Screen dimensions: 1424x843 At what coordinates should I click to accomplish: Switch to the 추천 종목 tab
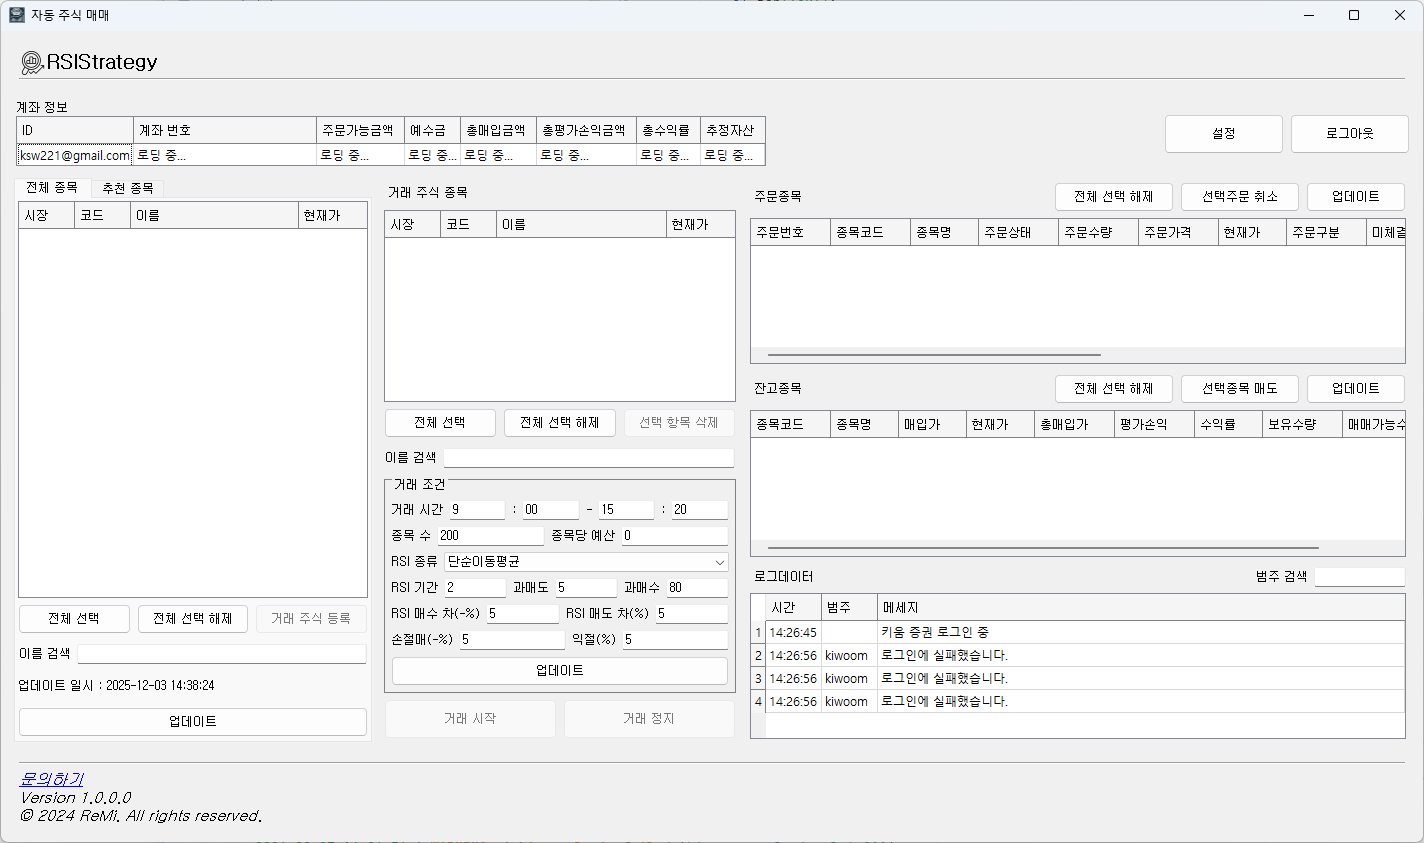click(x=127, y=188)
